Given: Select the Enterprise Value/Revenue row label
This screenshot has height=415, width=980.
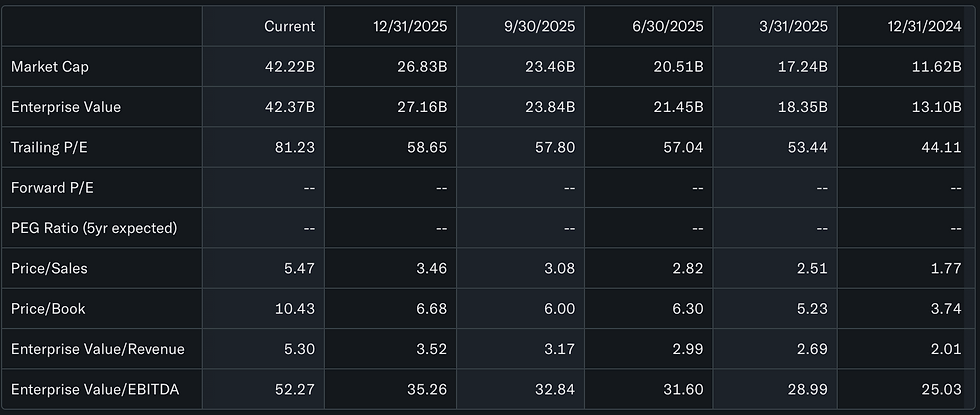Looking at the screenshot, I should [x=98, y=349].
